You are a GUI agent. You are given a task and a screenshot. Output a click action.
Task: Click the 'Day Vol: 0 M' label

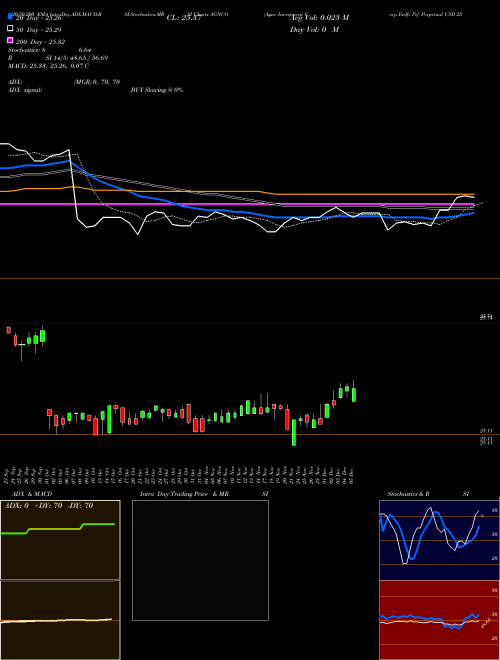tap(314, 29)
